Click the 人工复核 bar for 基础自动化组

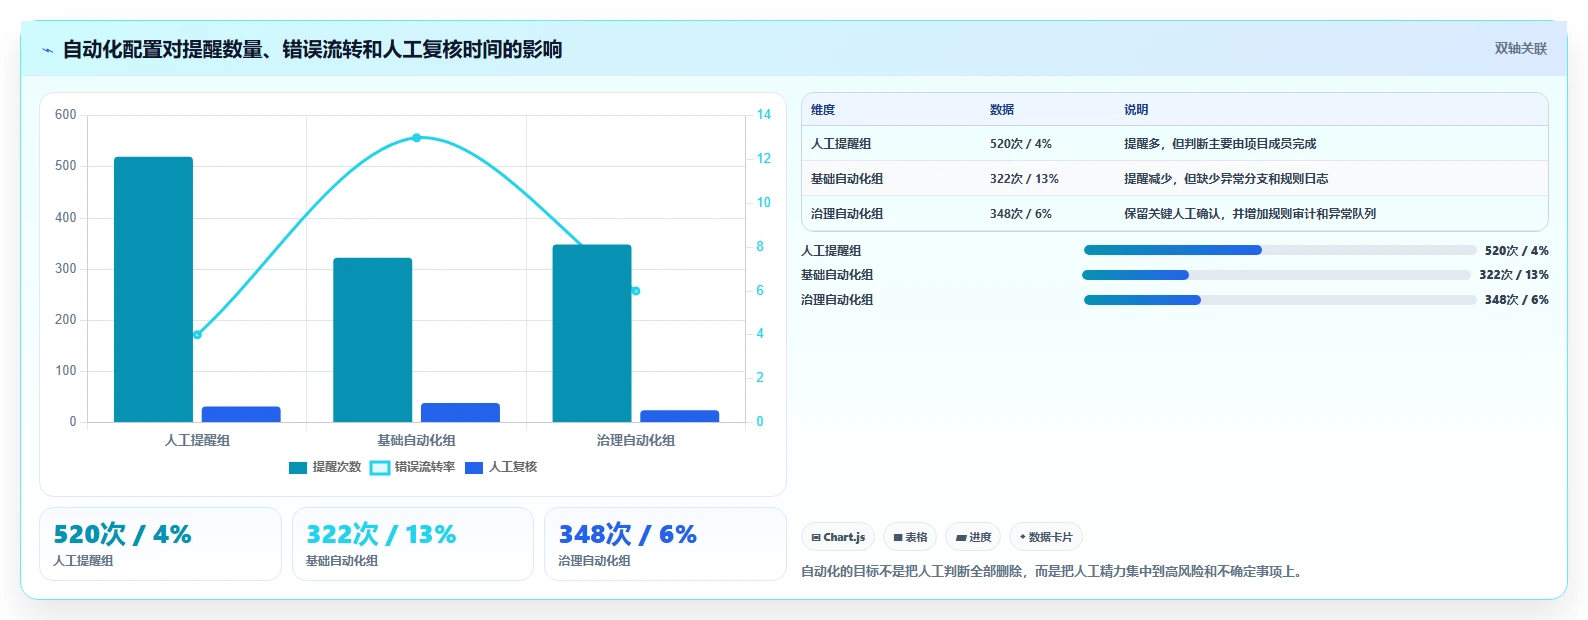(x=460, y=412)
